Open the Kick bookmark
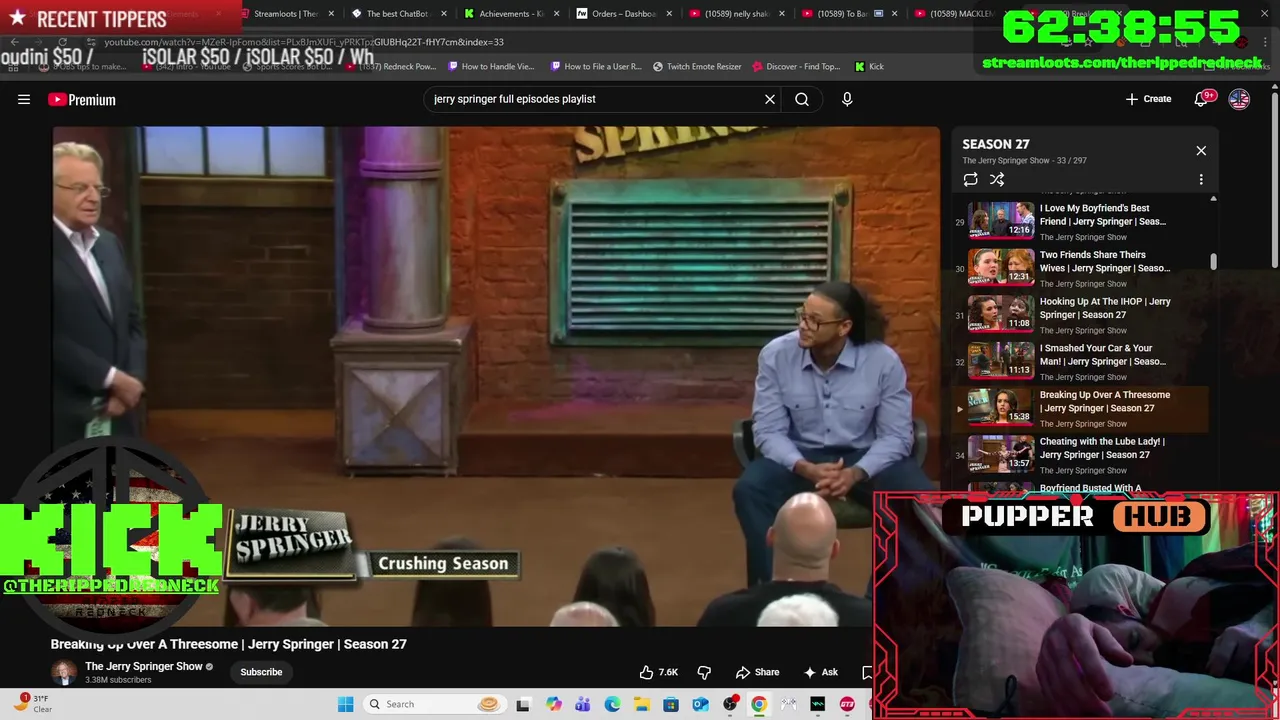This screenshot has width=1280, height=720. click(x=869, y=67)
